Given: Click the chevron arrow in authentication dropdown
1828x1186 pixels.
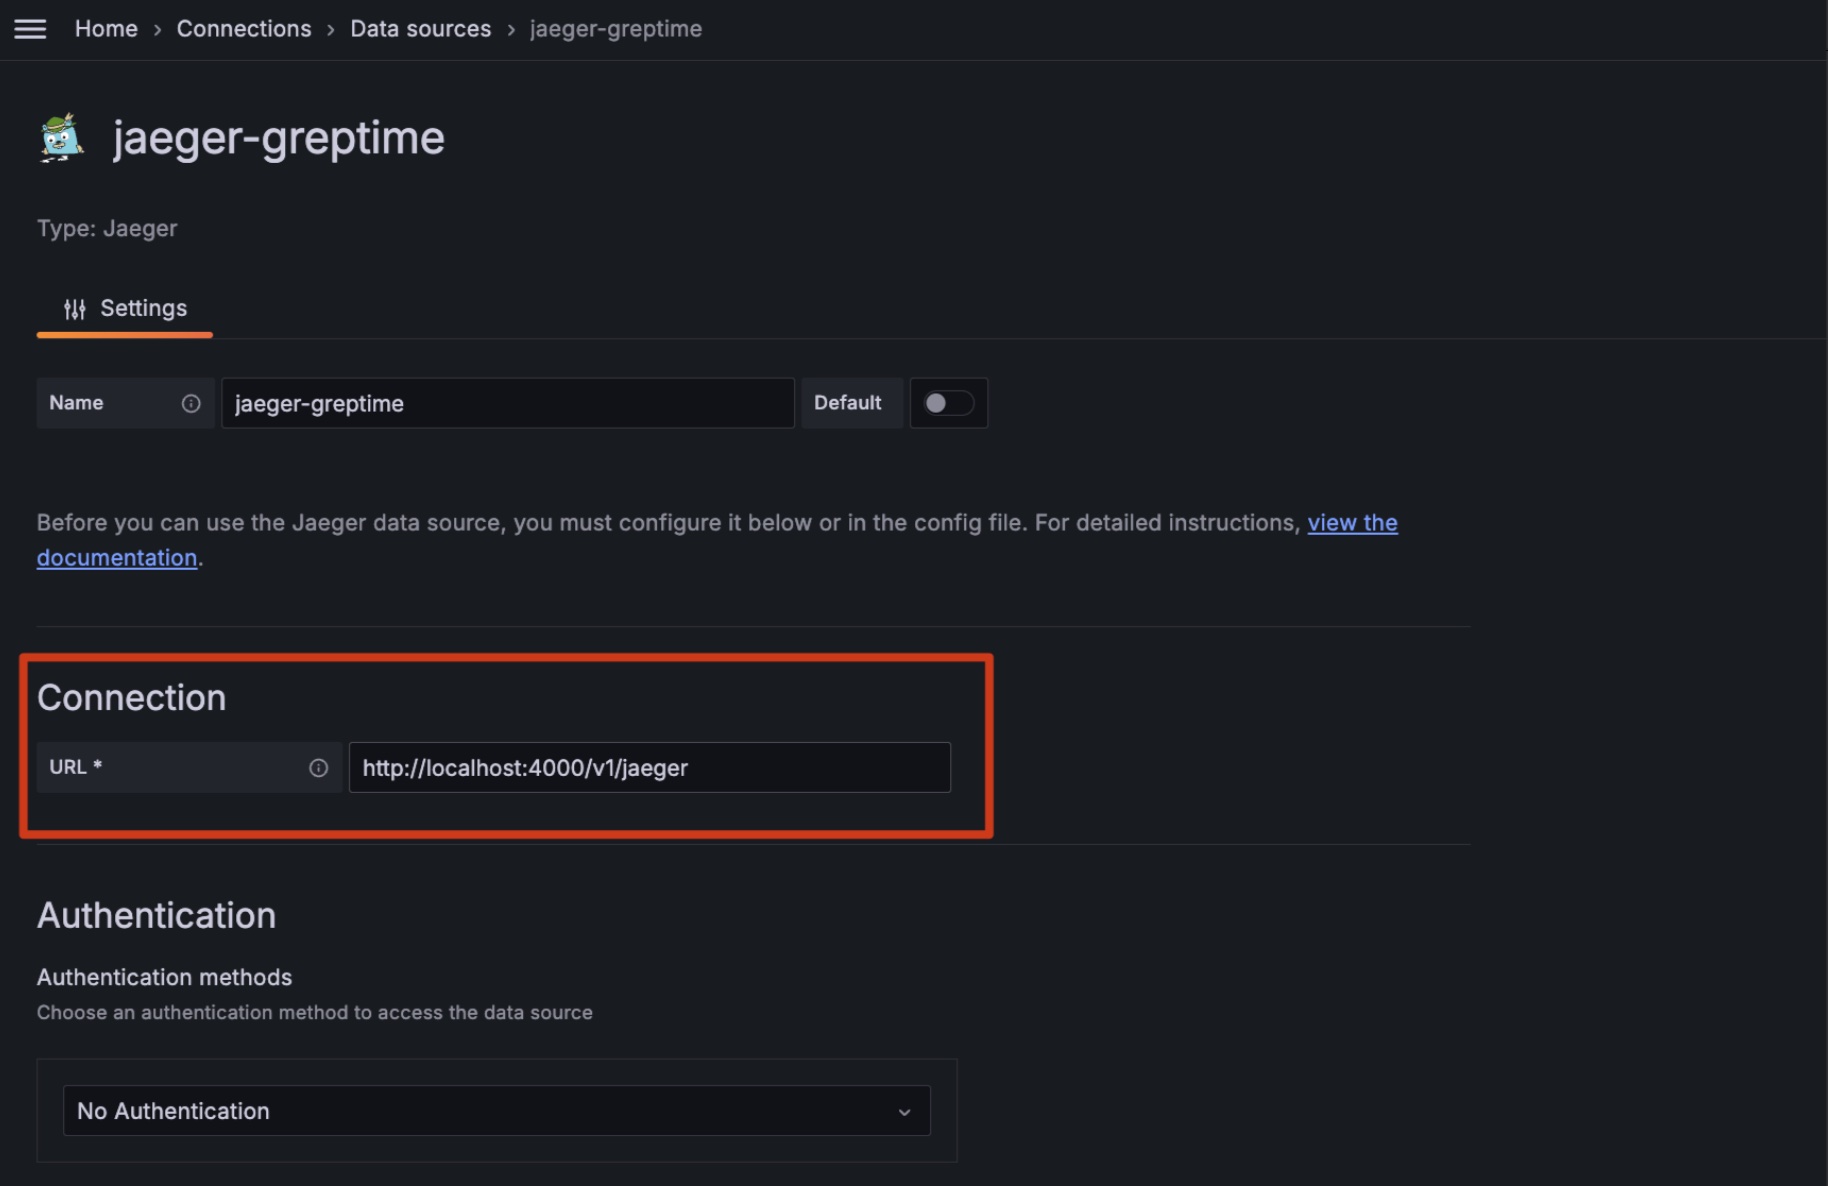Looking at the screenshot, I should pos(904,1112).
